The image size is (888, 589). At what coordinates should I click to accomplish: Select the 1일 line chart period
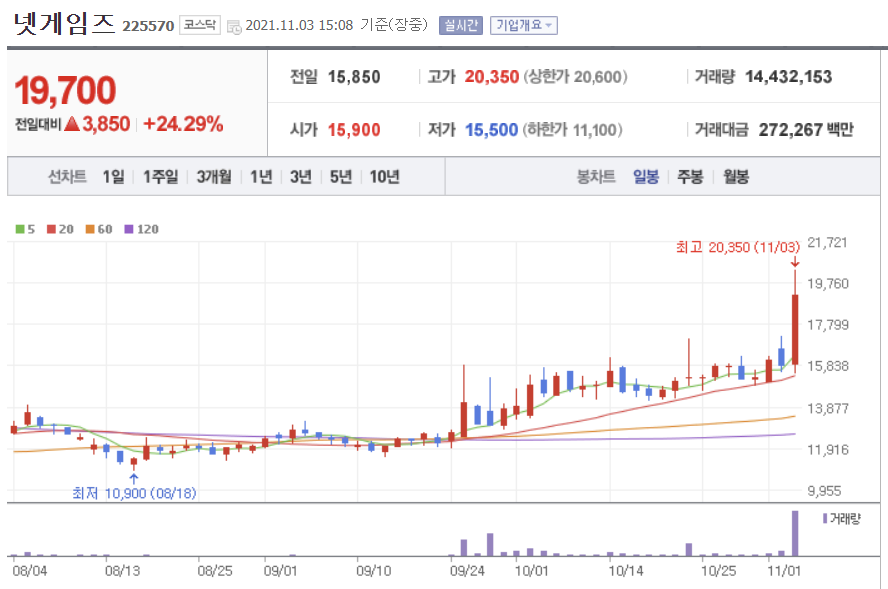pyautogui.click(x=113, y=177)
